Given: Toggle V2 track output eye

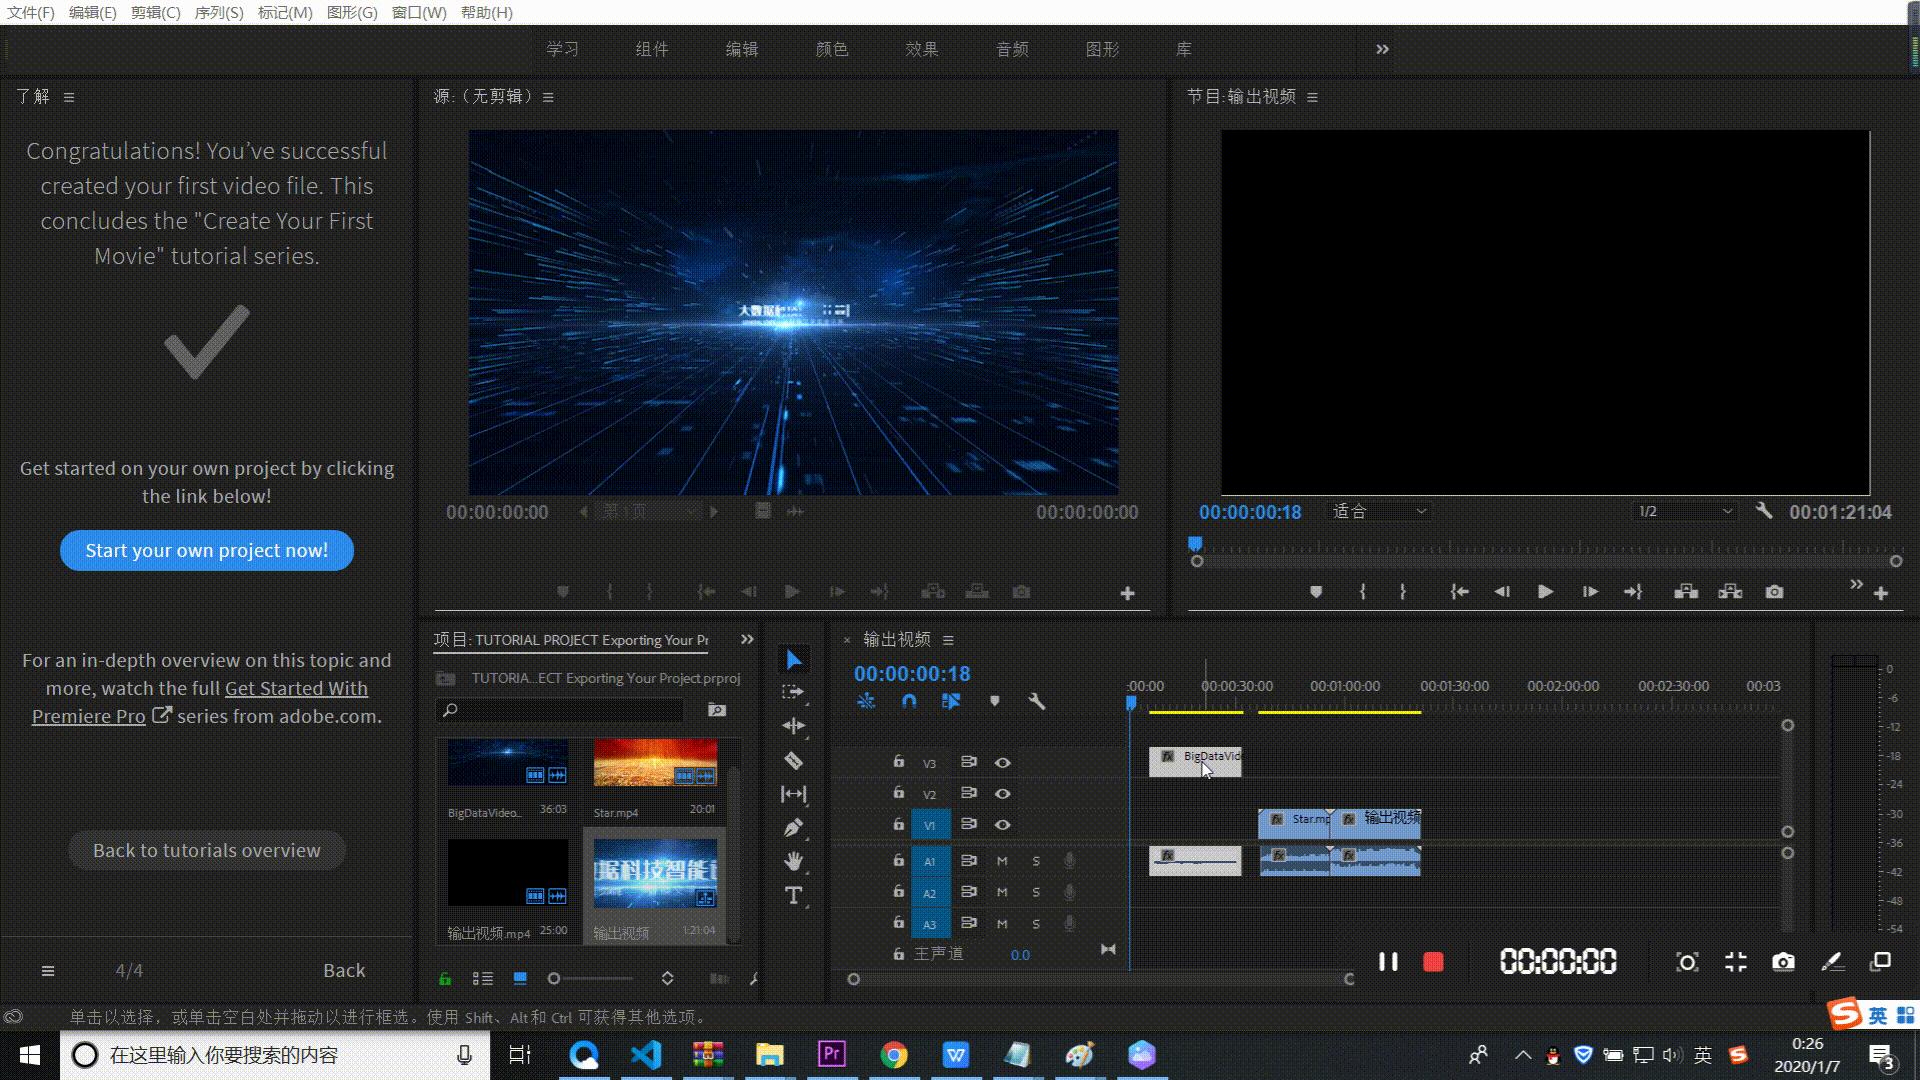Looking at the screenshot, I should point(1002,794).
